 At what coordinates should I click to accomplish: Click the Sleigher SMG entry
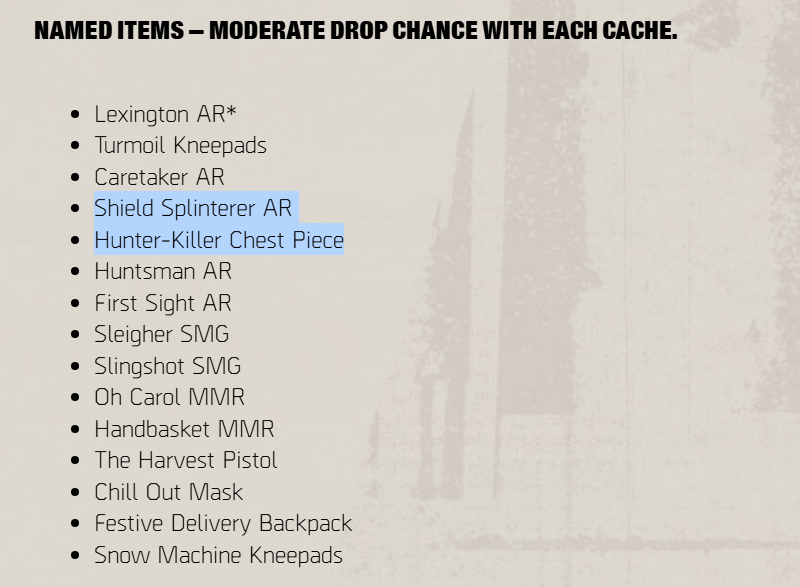[x=161, y=334]
